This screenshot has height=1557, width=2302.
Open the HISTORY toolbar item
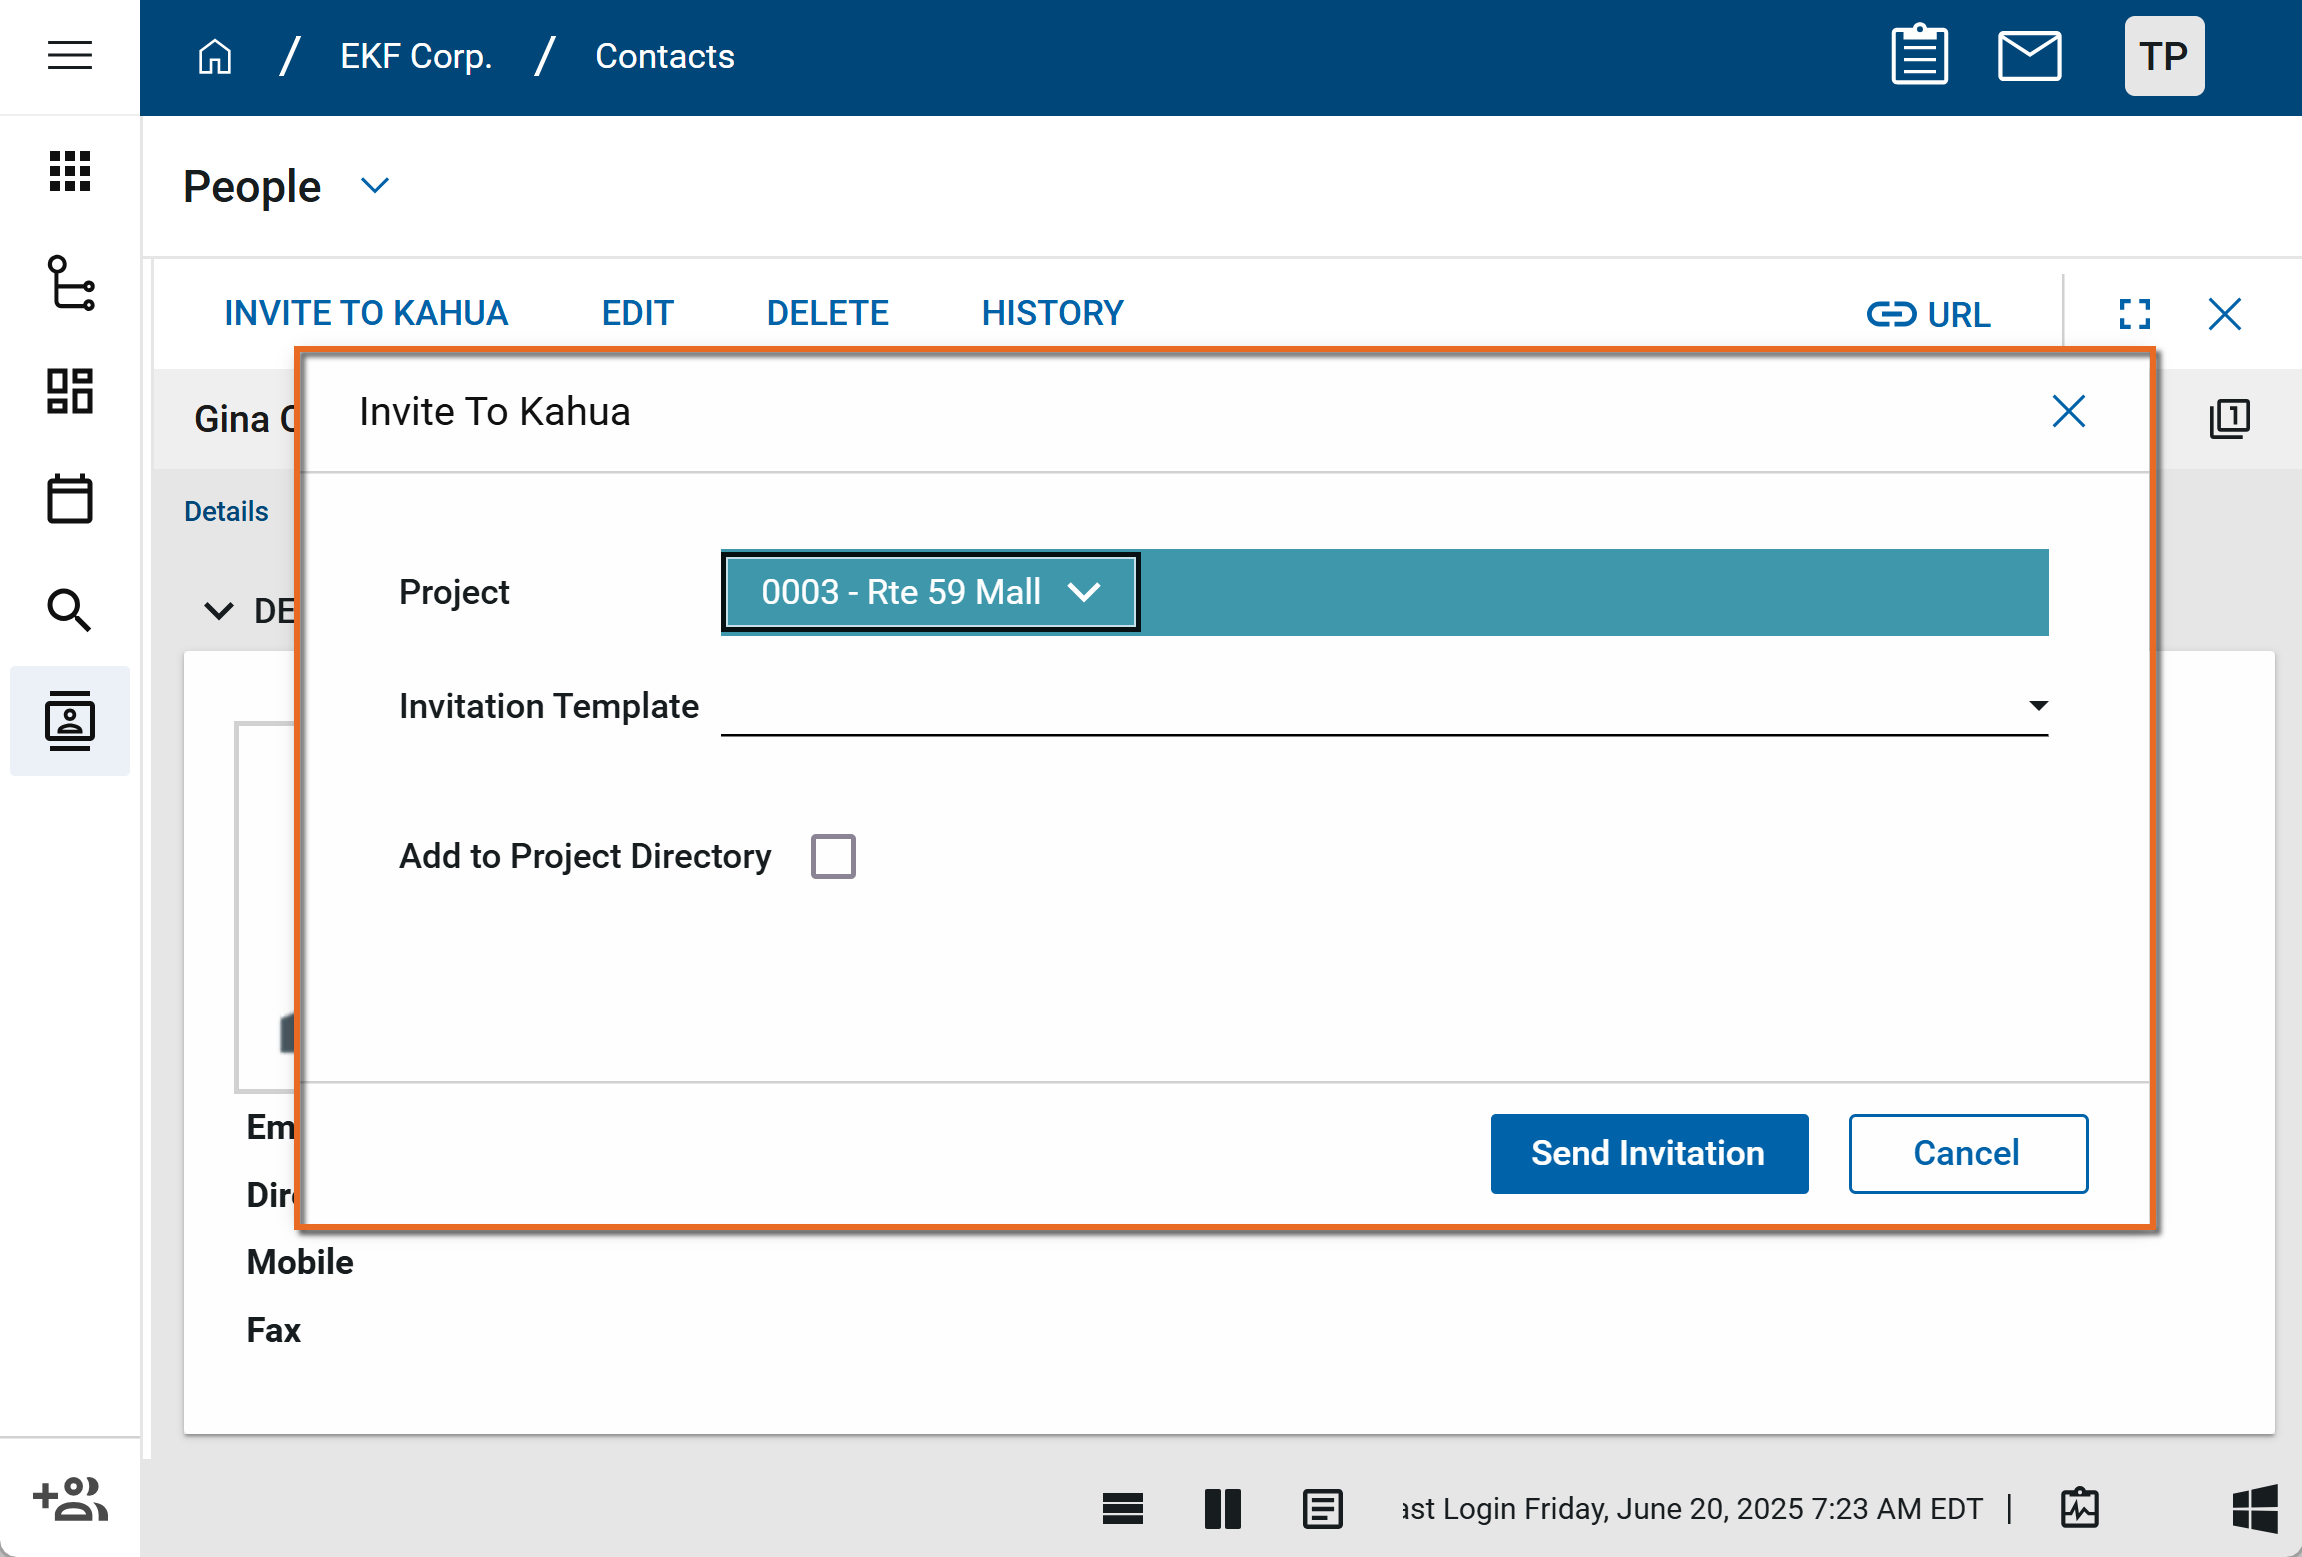1052,313
